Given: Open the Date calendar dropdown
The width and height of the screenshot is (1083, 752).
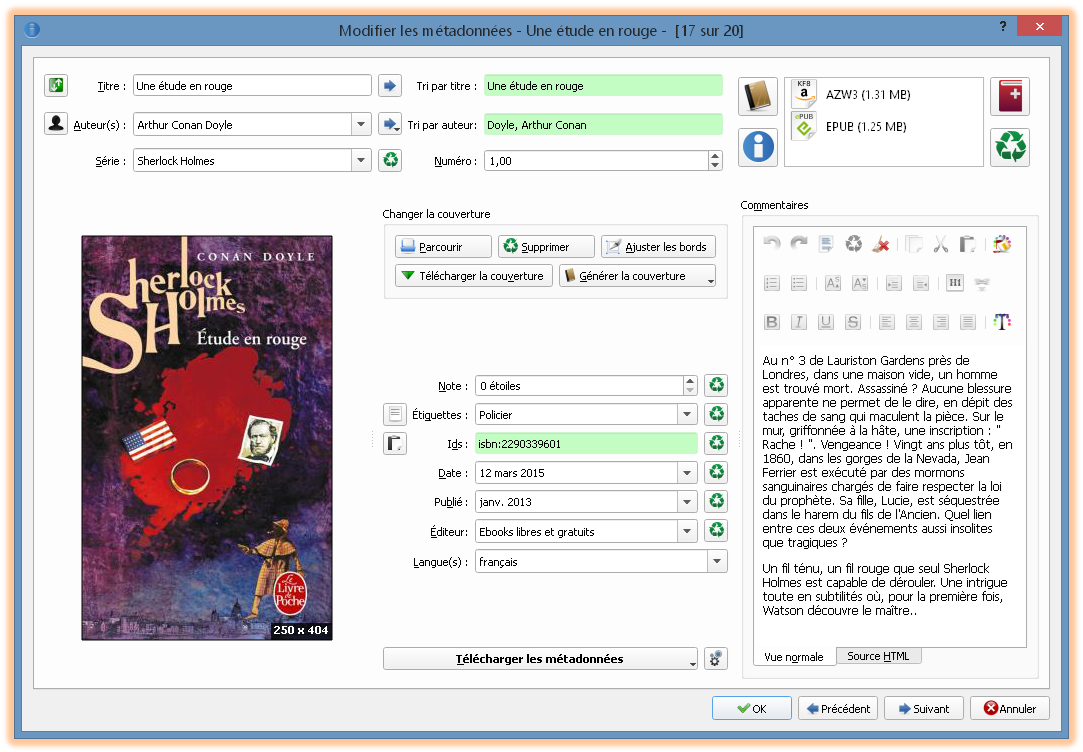Looking at the screenshot, I should click(687, 472).
